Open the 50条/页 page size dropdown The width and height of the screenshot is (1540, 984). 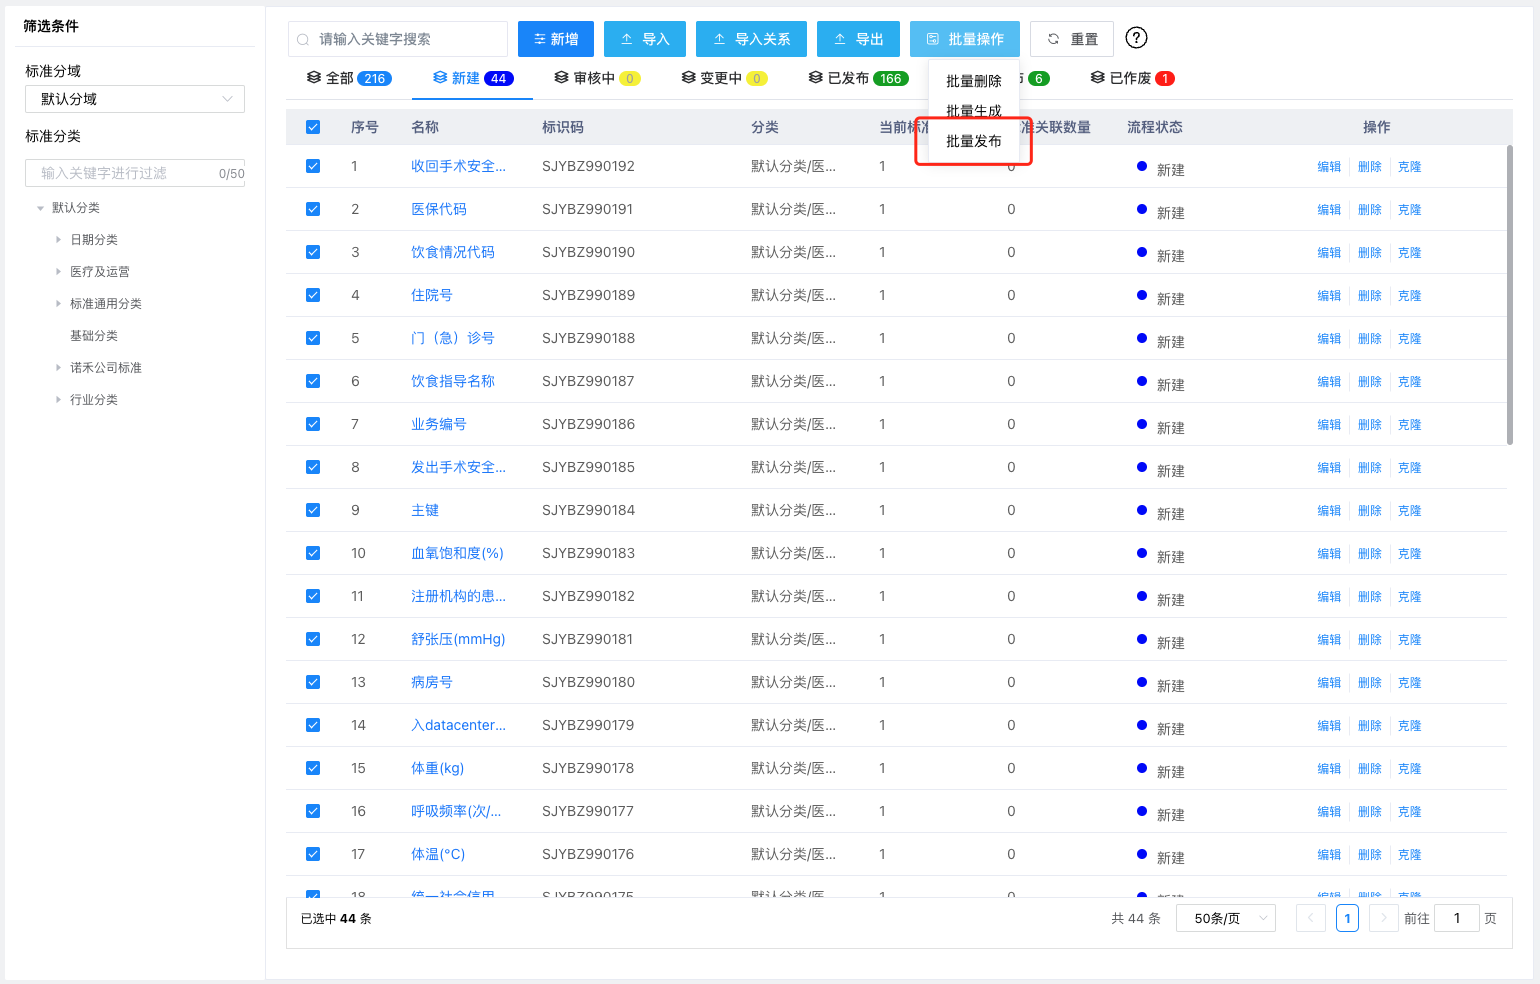pos(1225,918)
